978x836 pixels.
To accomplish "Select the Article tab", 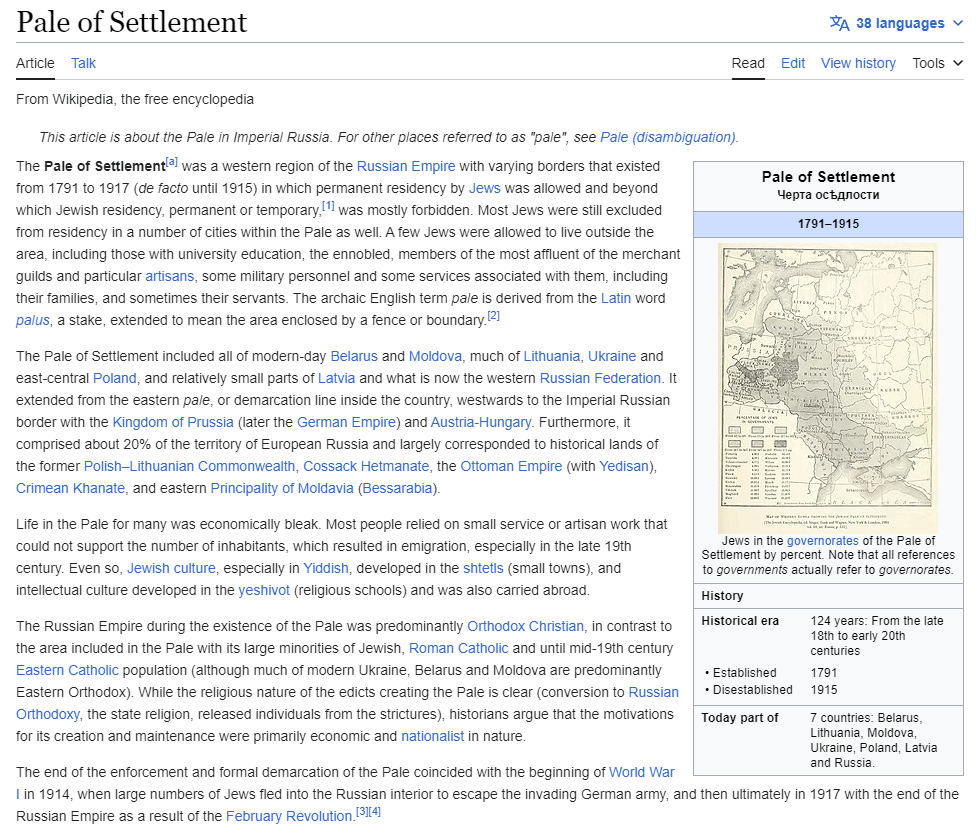I will 35,63.
